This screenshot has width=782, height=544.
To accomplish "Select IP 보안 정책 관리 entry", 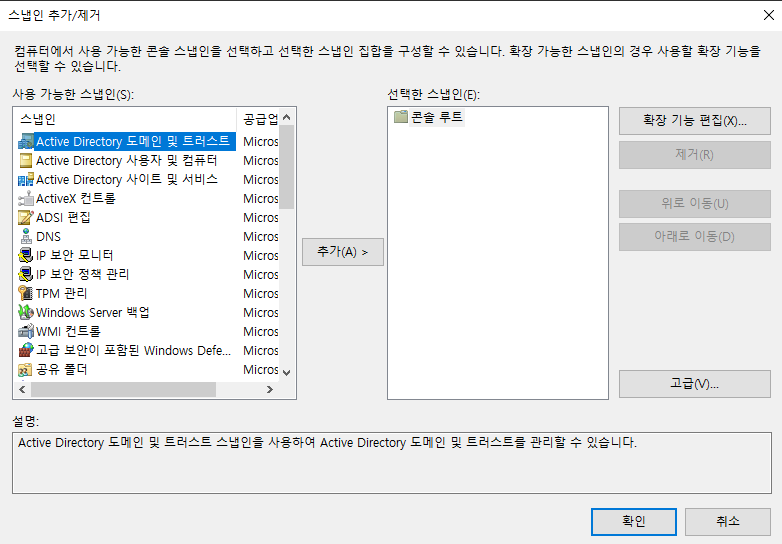I will (x=82, y=274).
